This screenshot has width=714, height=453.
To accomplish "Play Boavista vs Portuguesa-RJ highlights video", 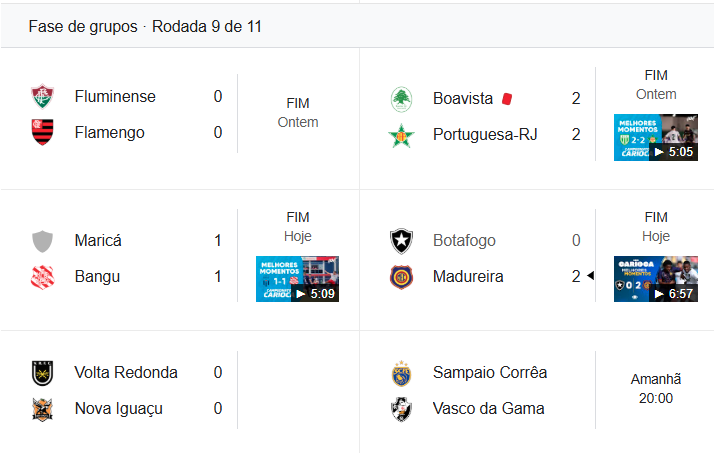I will click(x=655, y=137).
